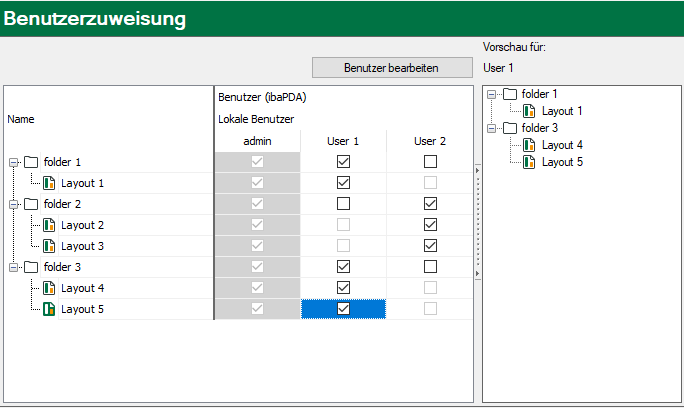Uncheck User 2 checkbox for Layout 3
This screenshot has height=408, width=684.
pos(430,246)
